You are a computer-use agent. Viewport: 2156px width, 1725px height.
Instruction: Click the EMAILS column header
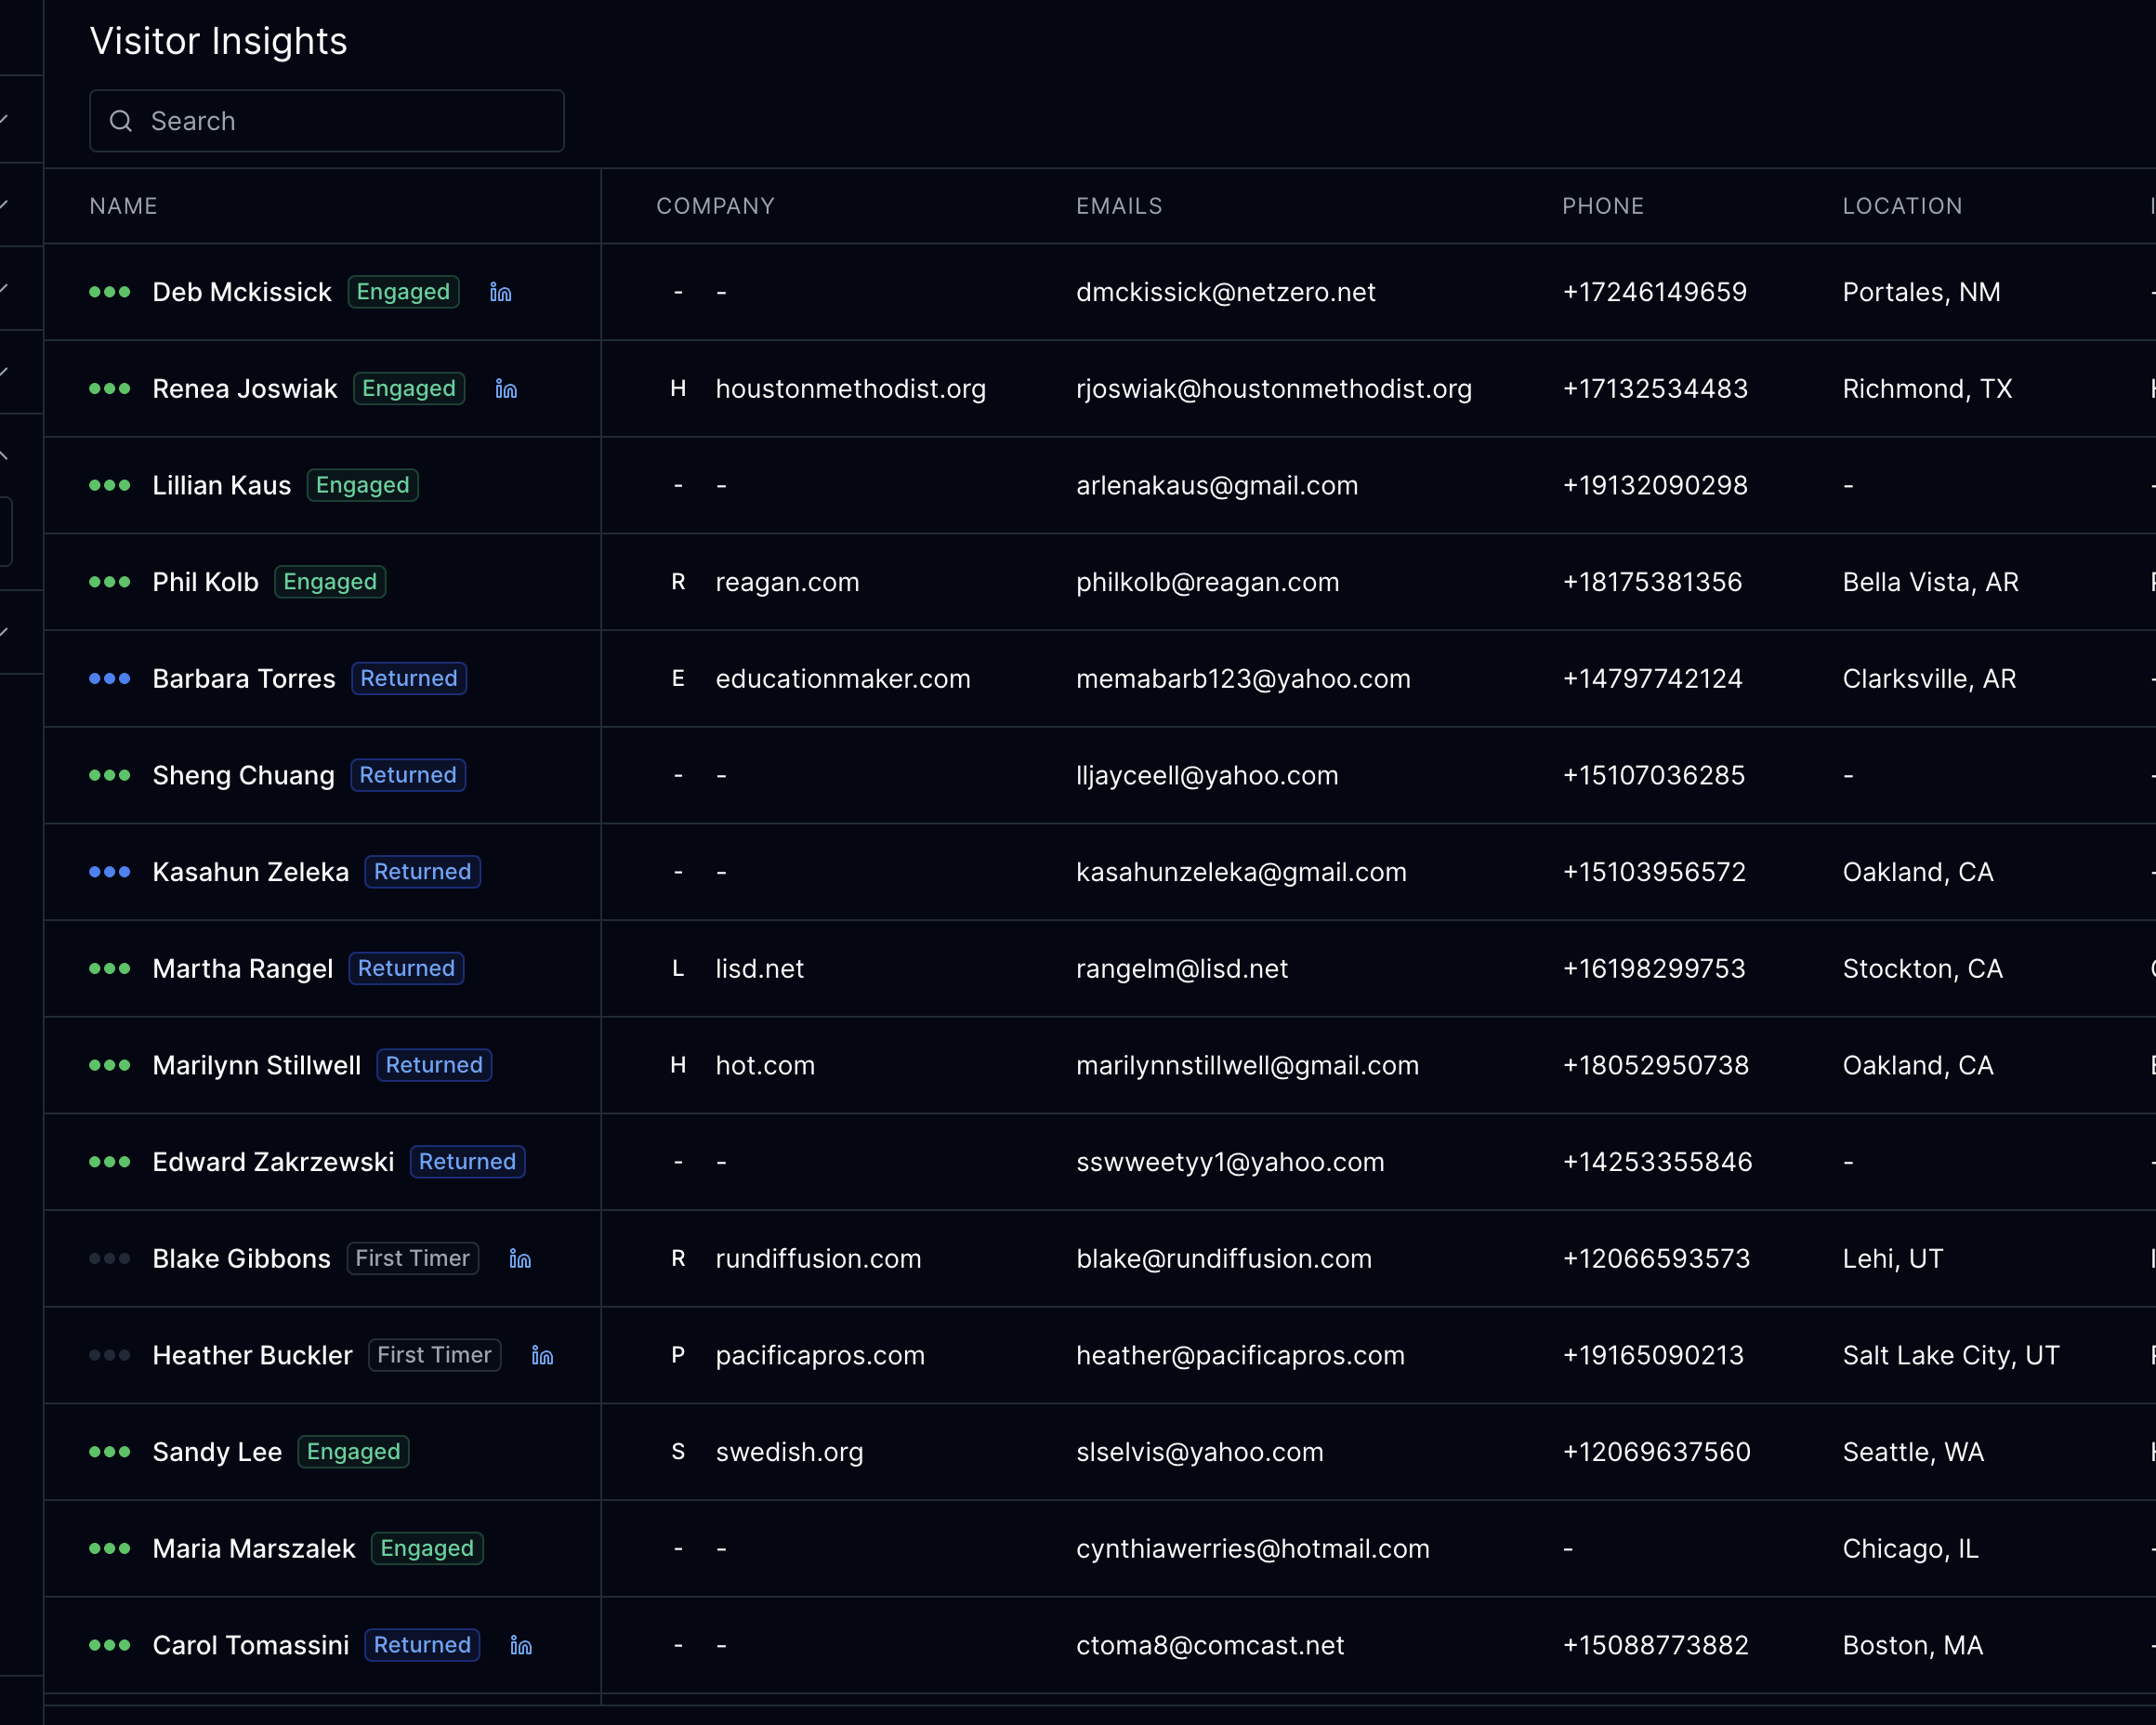click(x=1118, y=206)
